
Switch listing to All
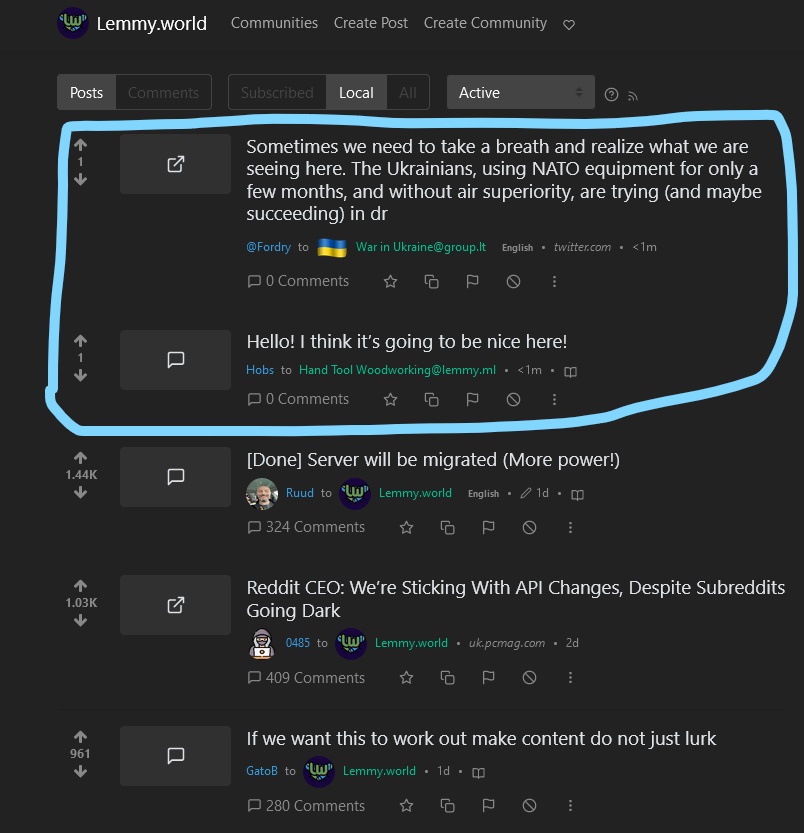tap(408, 92)
